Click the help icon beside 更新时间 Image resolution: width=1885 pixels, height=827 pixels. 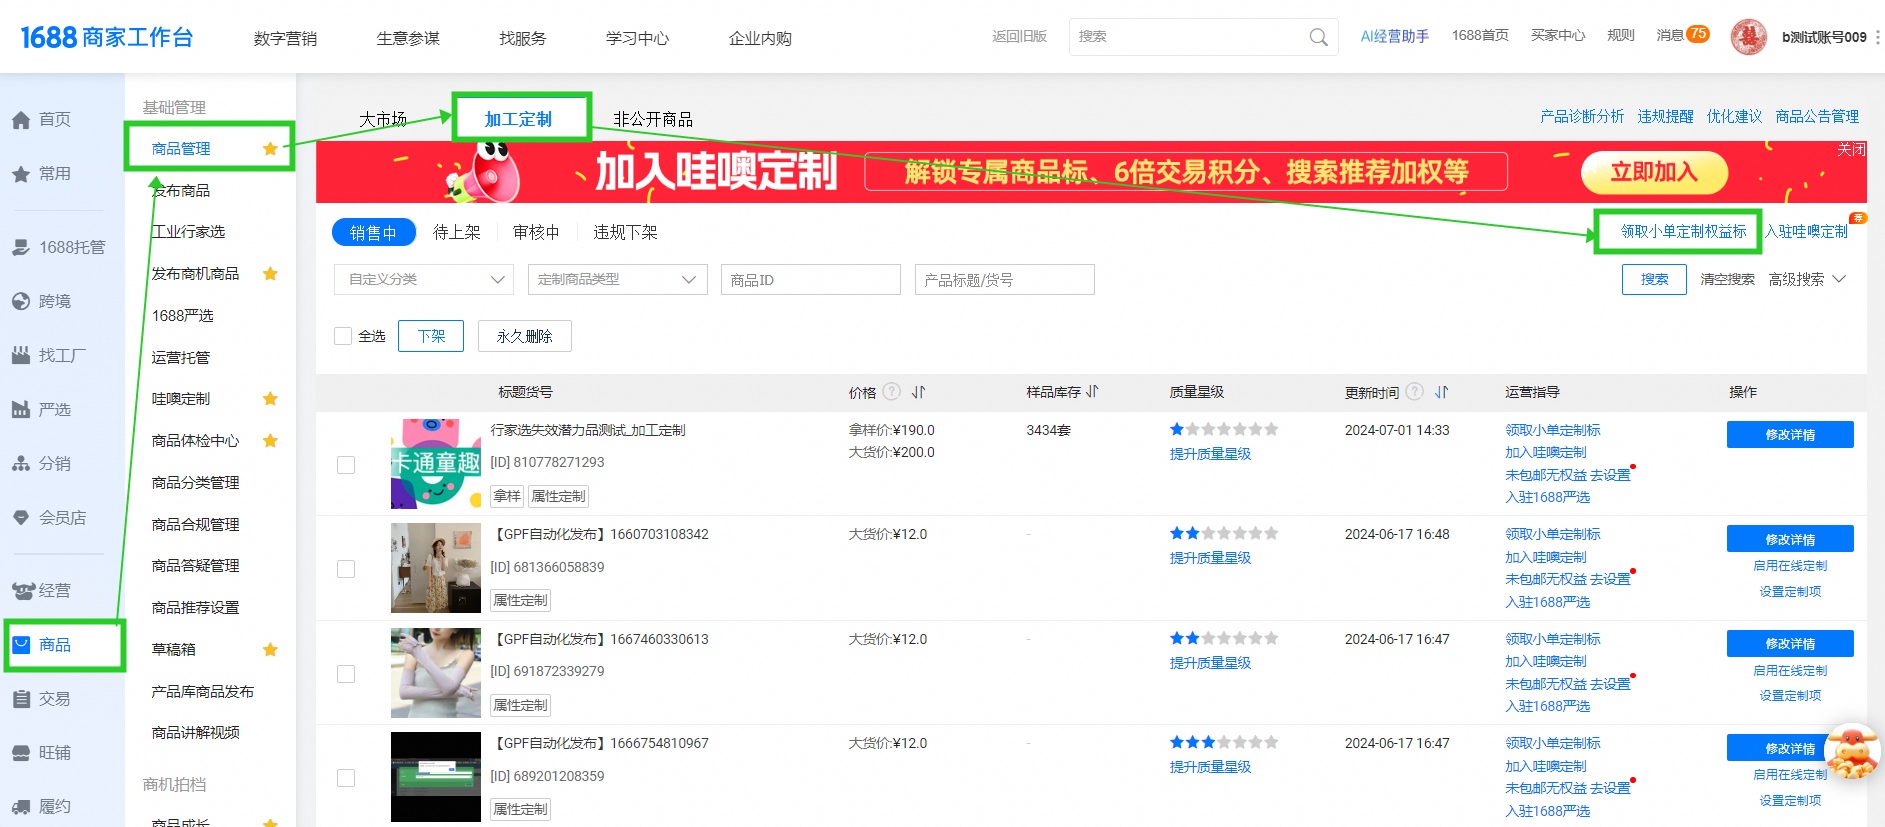pos(1414,392)
